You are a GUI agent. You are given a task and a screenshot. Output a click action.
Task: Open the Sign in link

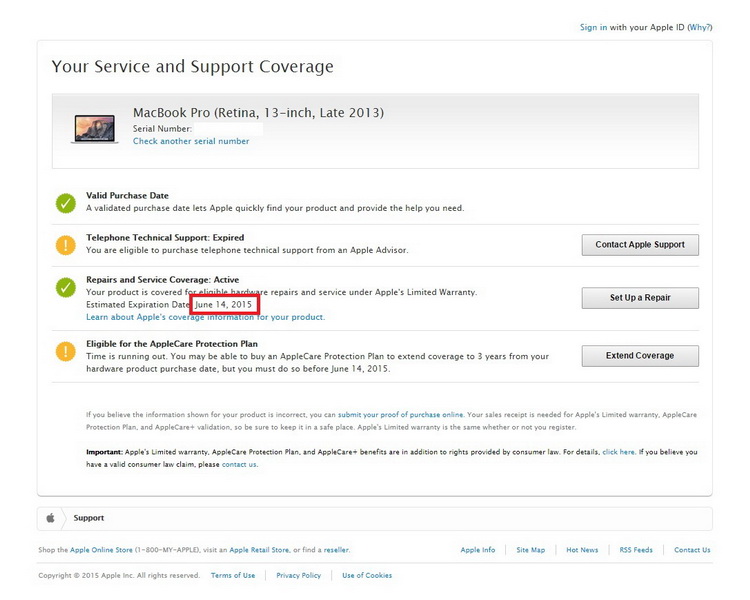(x=593, y=27)
